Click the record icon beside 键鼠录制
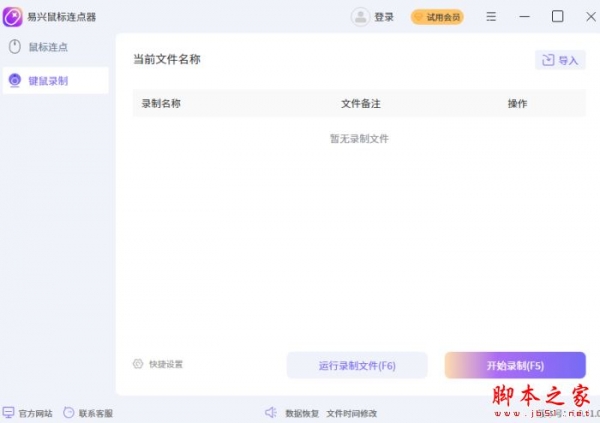600x423 pixels. coord(15,80)
